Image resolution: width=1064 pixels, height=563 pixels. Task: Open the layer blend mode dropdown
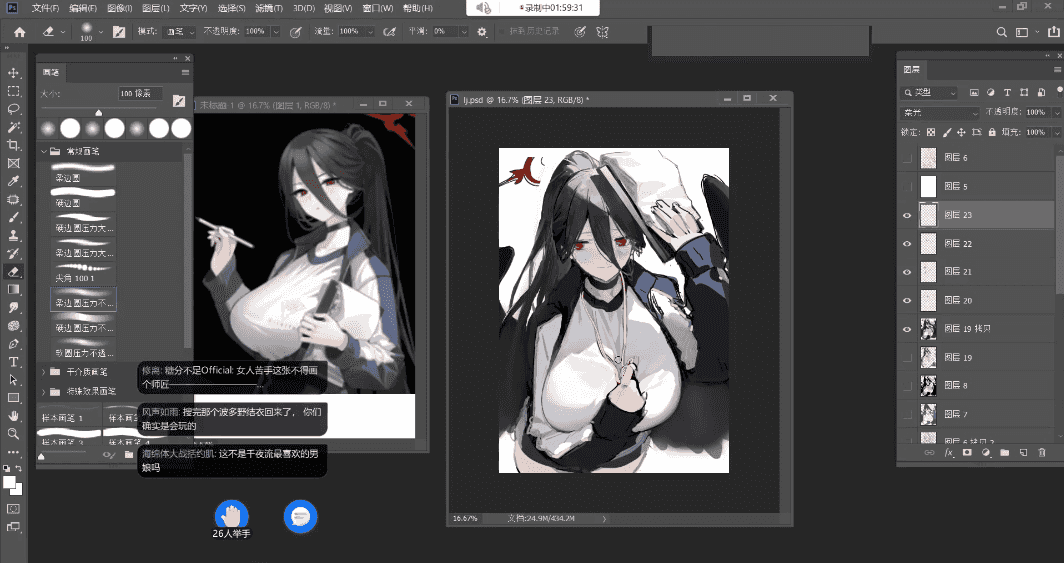tap(940, 113)
